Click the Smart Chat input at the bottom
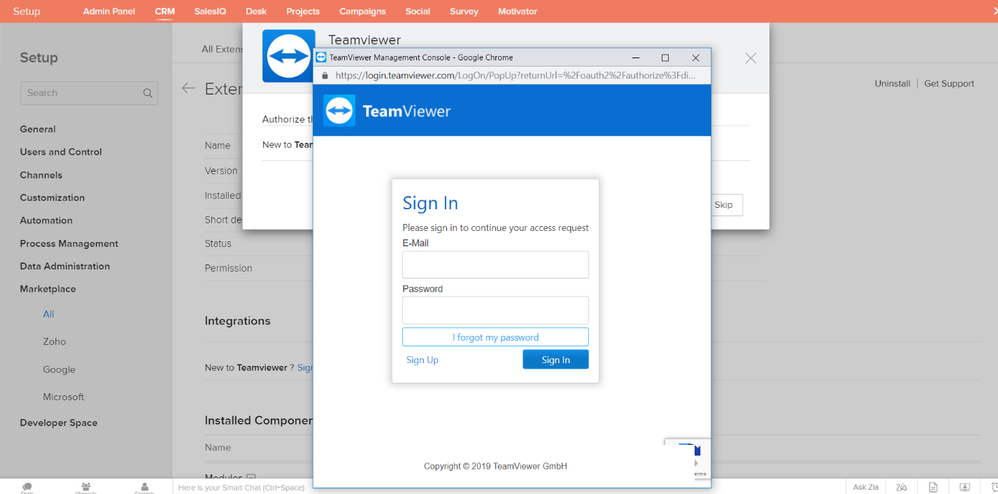 pos(242,488)
